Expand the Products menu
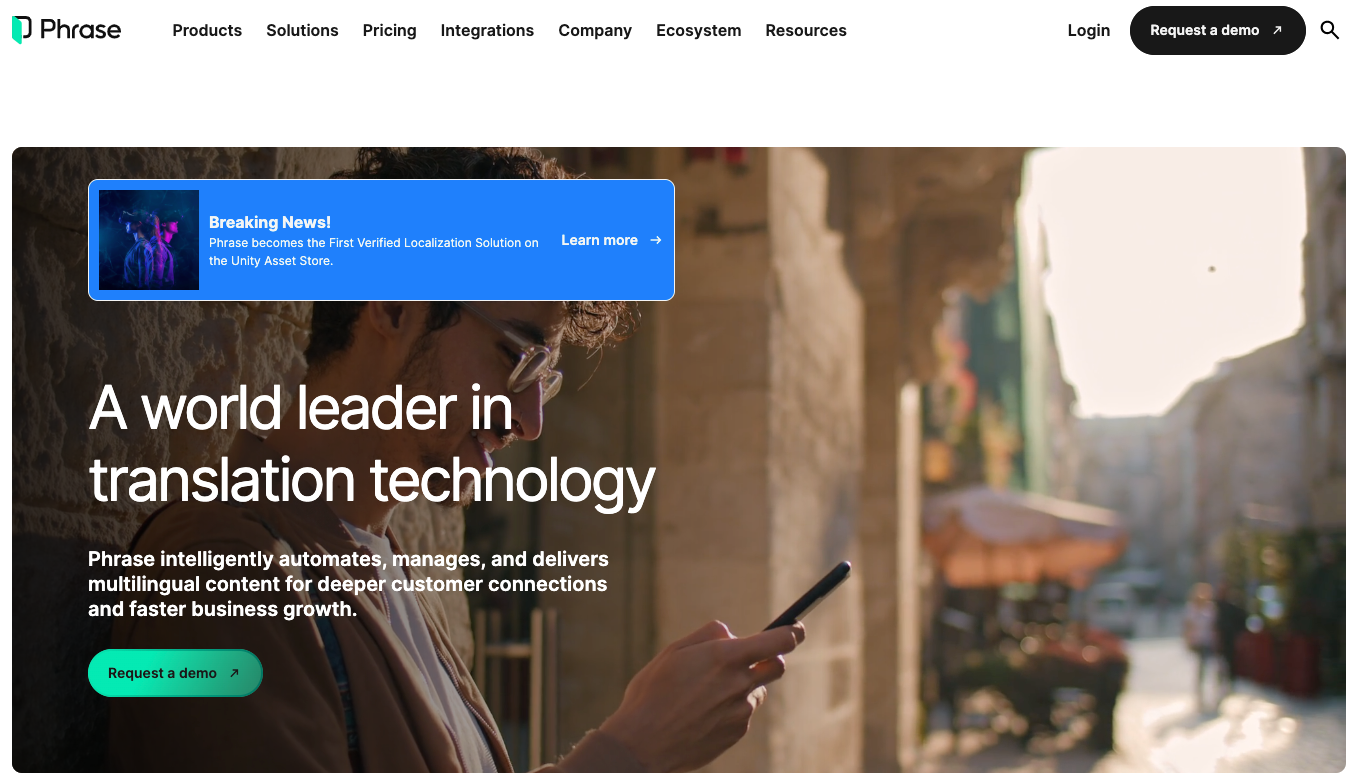1354x784 pixels. tap(207, 30)
